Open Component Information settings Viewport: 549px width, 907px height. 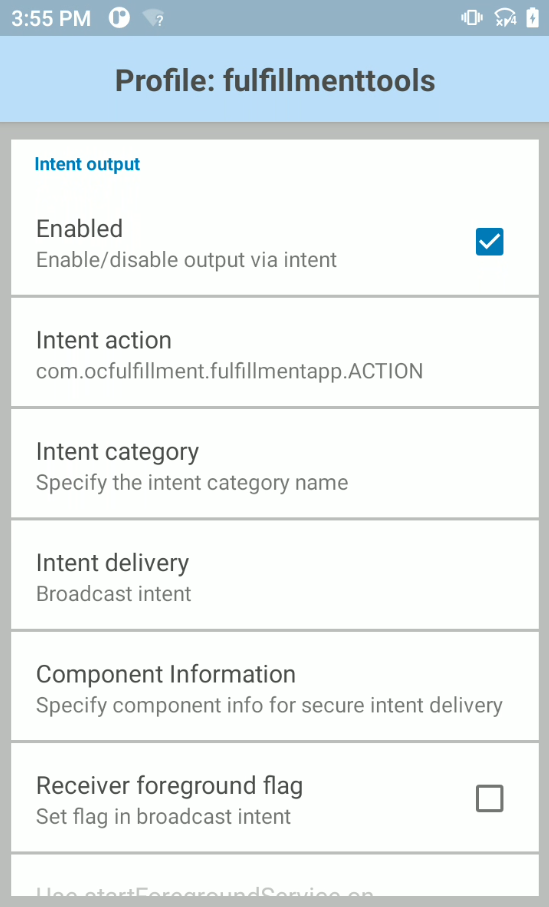pyautogui.click(x=275, y=687)
